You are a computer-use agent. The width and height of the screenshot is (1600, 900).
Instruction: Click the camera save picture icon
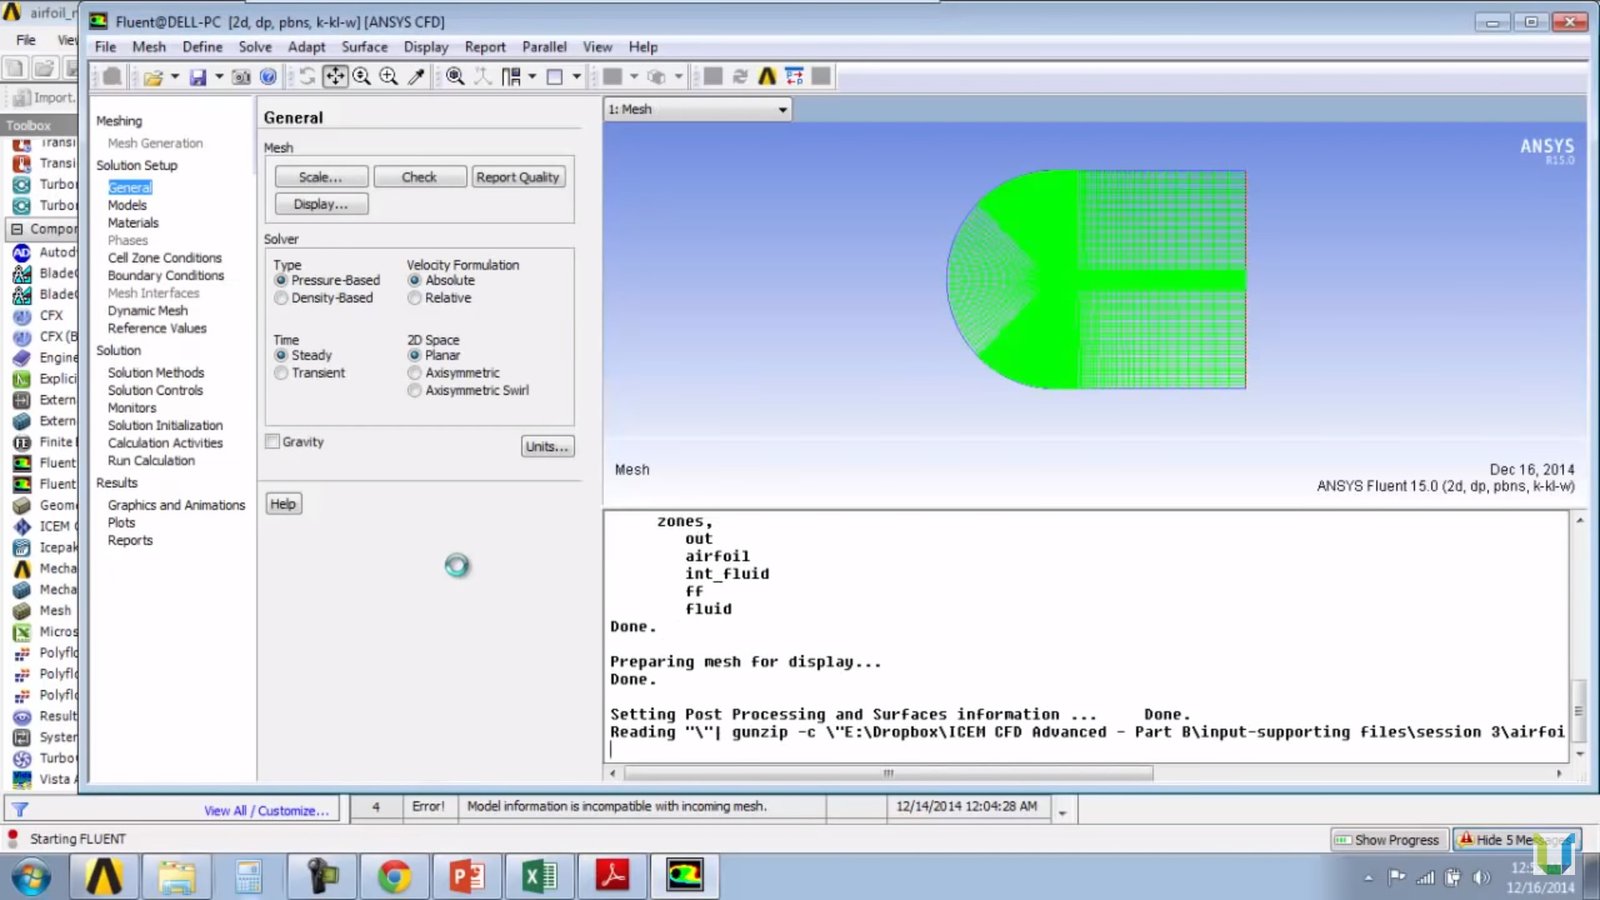[241, 77]
